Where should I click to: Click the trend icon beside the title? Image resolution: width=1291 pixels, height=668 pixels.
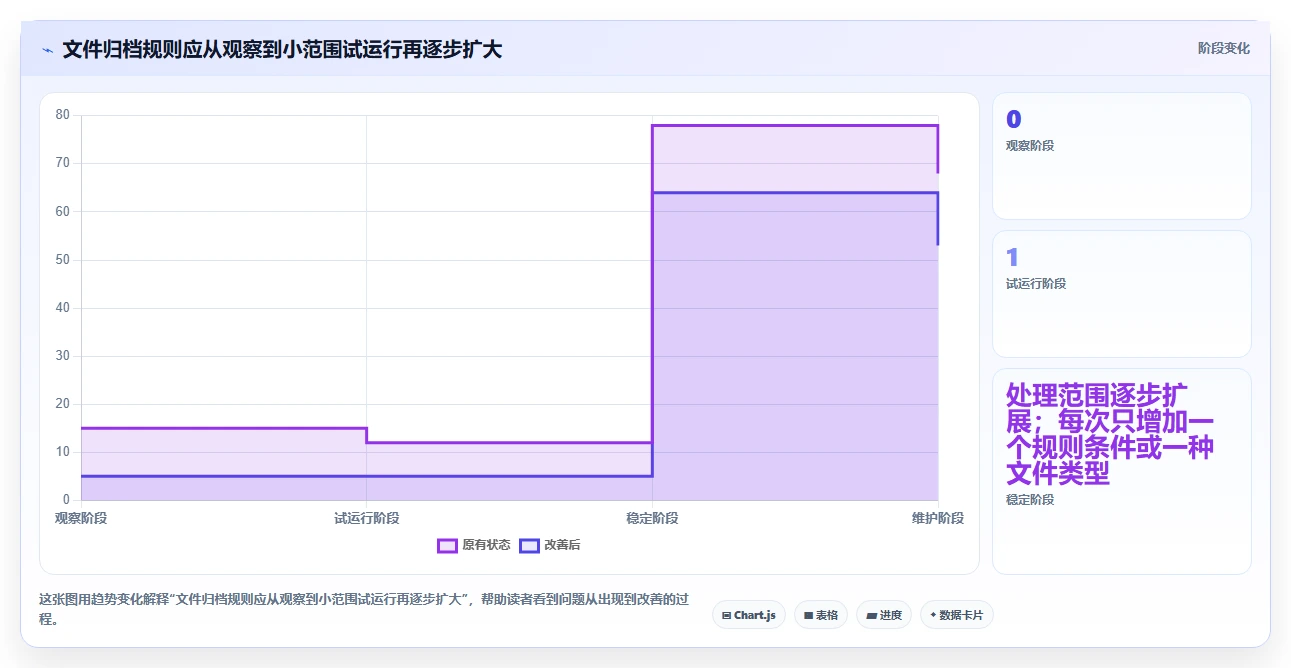47,50
